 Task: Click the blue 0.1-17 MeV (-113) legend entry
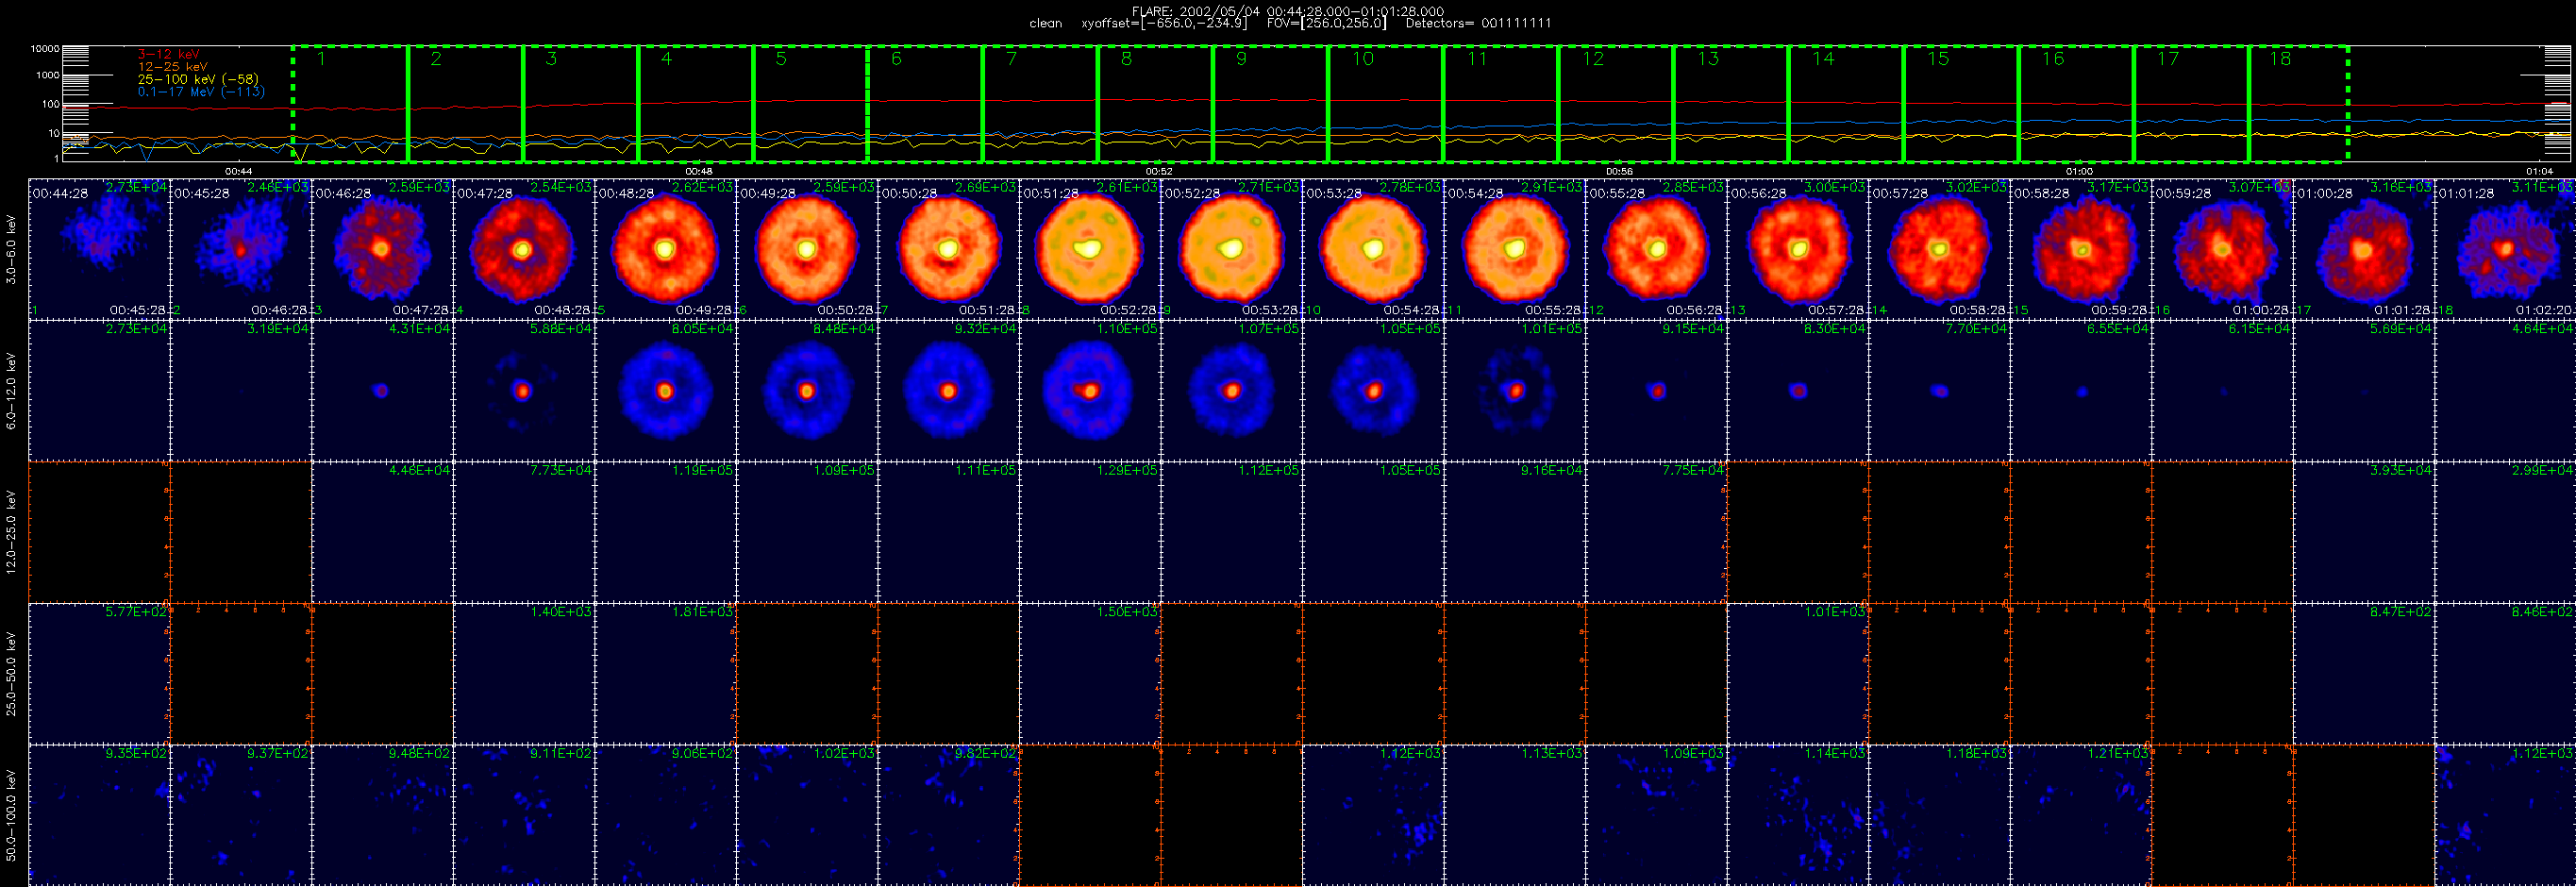coord(200,91)
